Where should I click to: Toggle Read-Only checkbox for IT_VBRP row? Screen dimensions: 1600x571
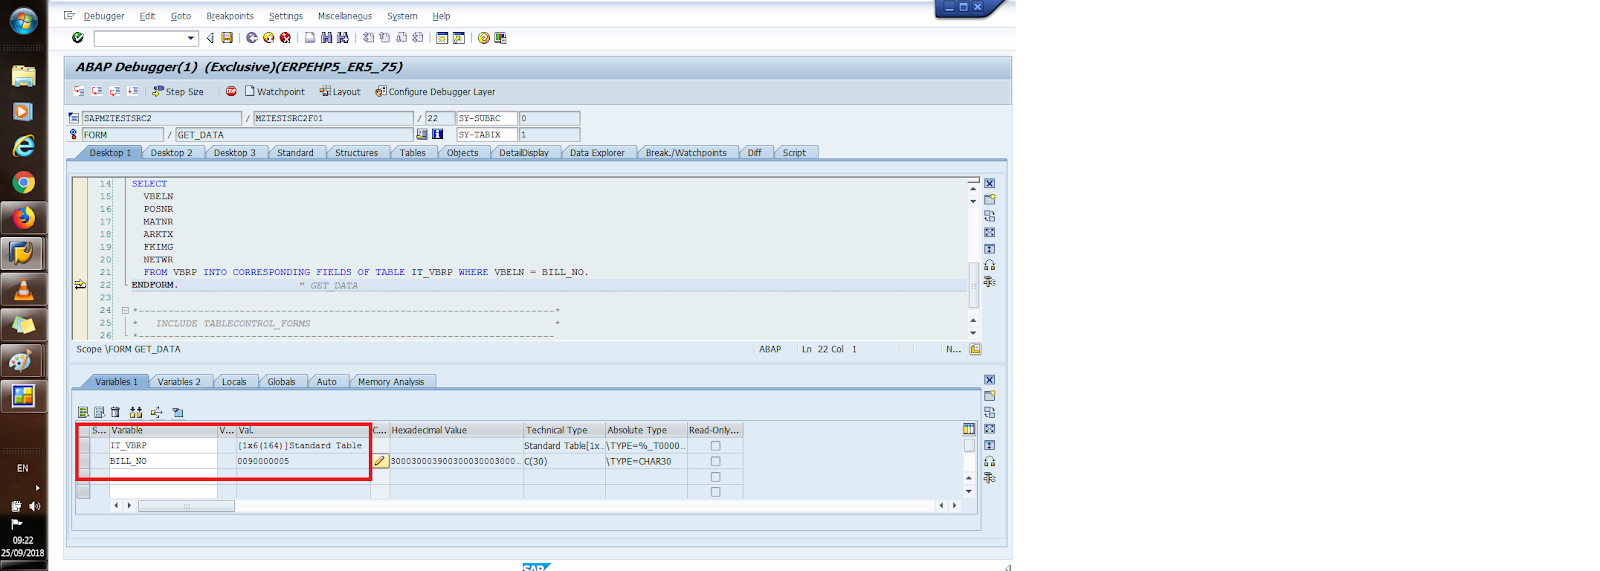[715, 446]
